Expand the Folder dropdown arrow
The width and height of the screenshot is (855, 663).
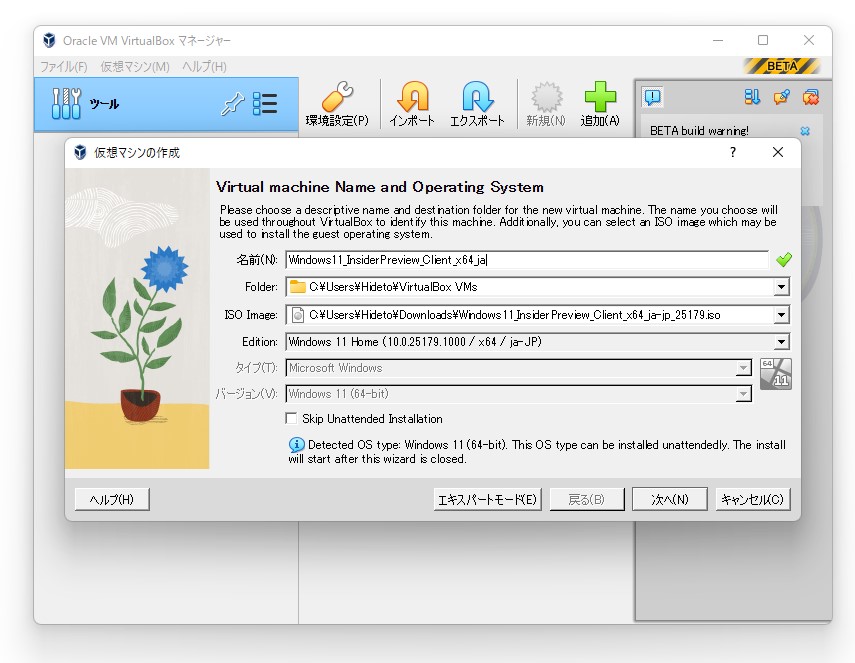pos(781,287)
